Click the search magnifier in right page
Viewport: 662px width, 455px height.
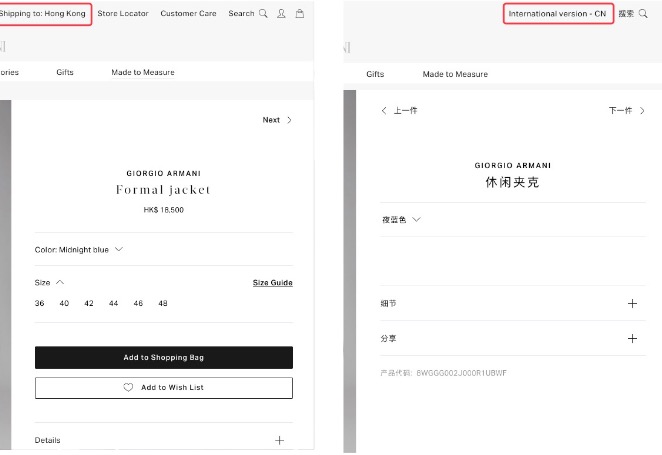(x=643, y=14)
